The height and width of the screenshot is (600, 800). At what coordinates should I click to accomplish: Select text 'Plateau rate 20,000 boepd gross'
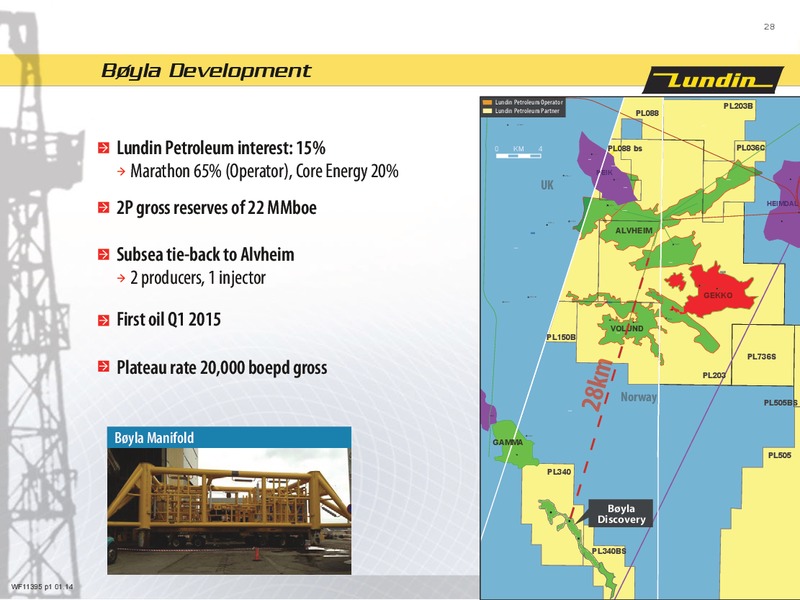pyautogui.click(x=221, y=367)
